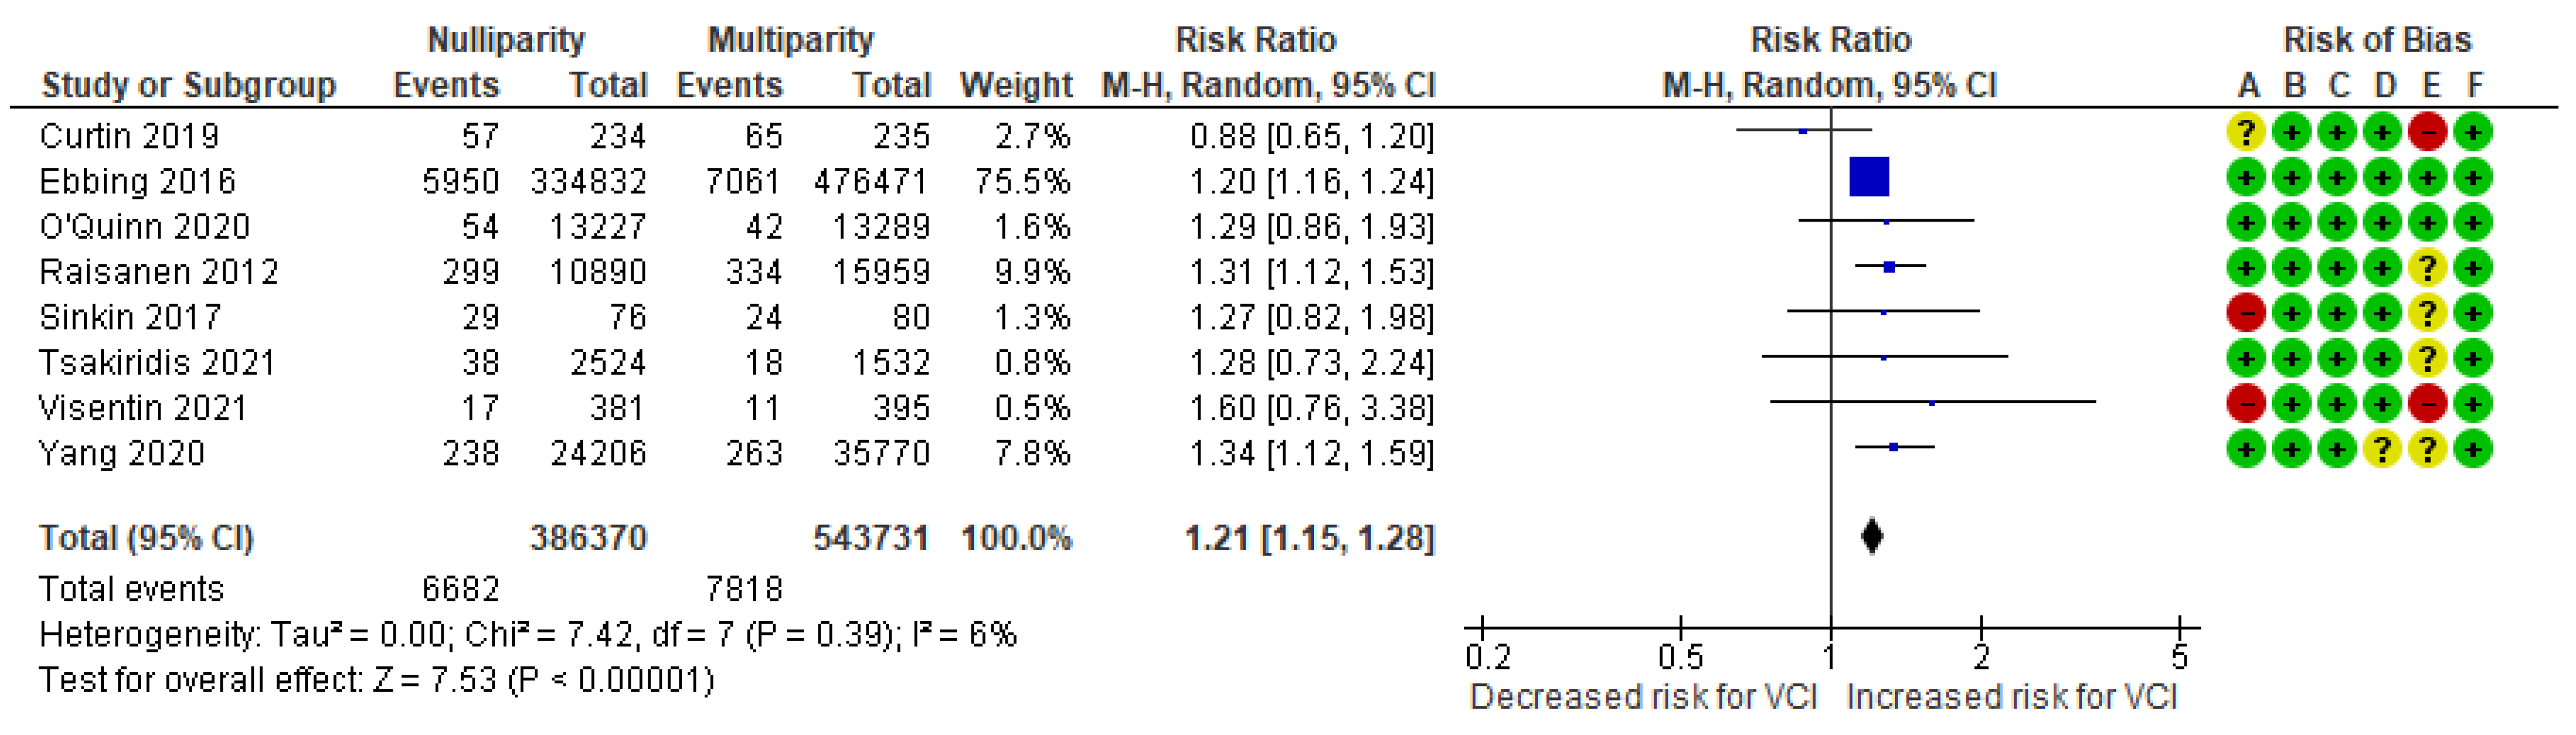
Task: Click Tsakiridis 2021's yellow question mark bias icon
Action: (2428, 359)
